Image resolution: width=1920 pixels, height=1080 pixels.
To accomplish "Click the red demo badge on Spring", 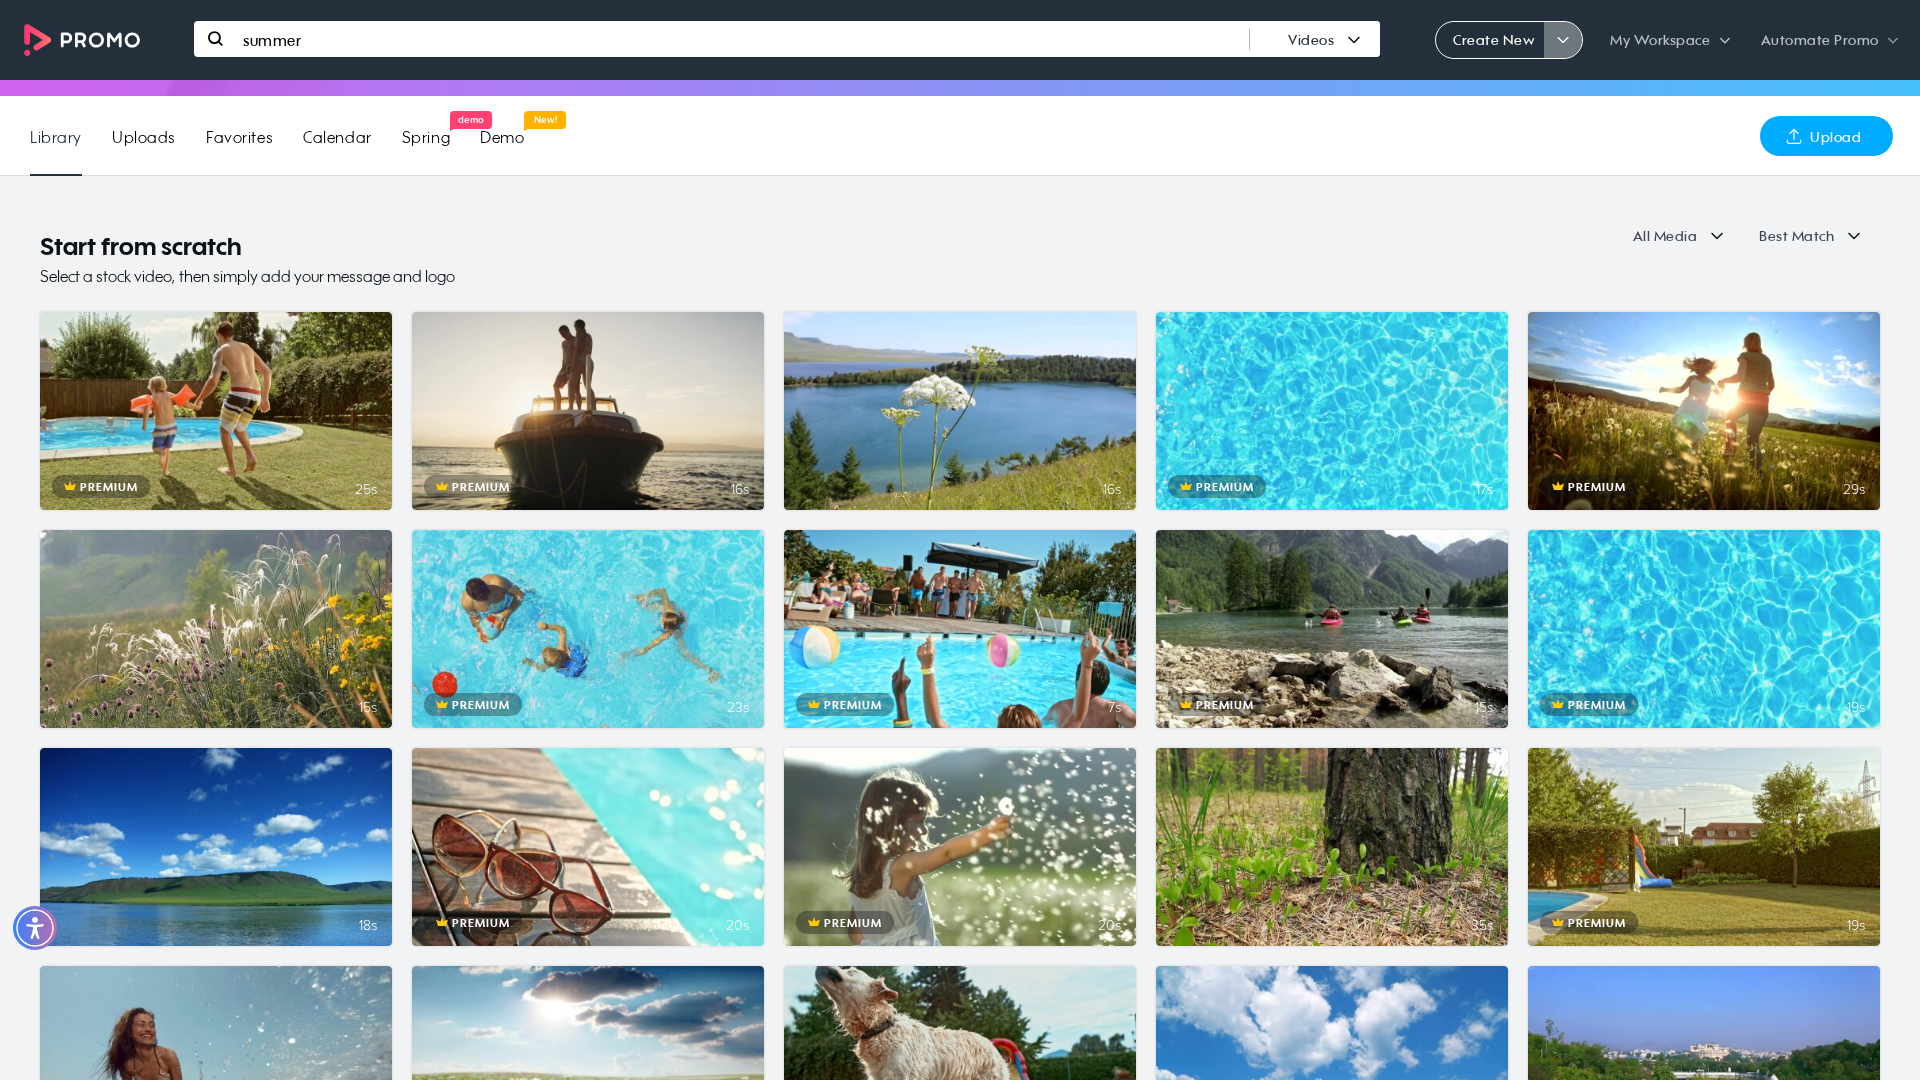I will pyautogui.click(x=471, y=120).
